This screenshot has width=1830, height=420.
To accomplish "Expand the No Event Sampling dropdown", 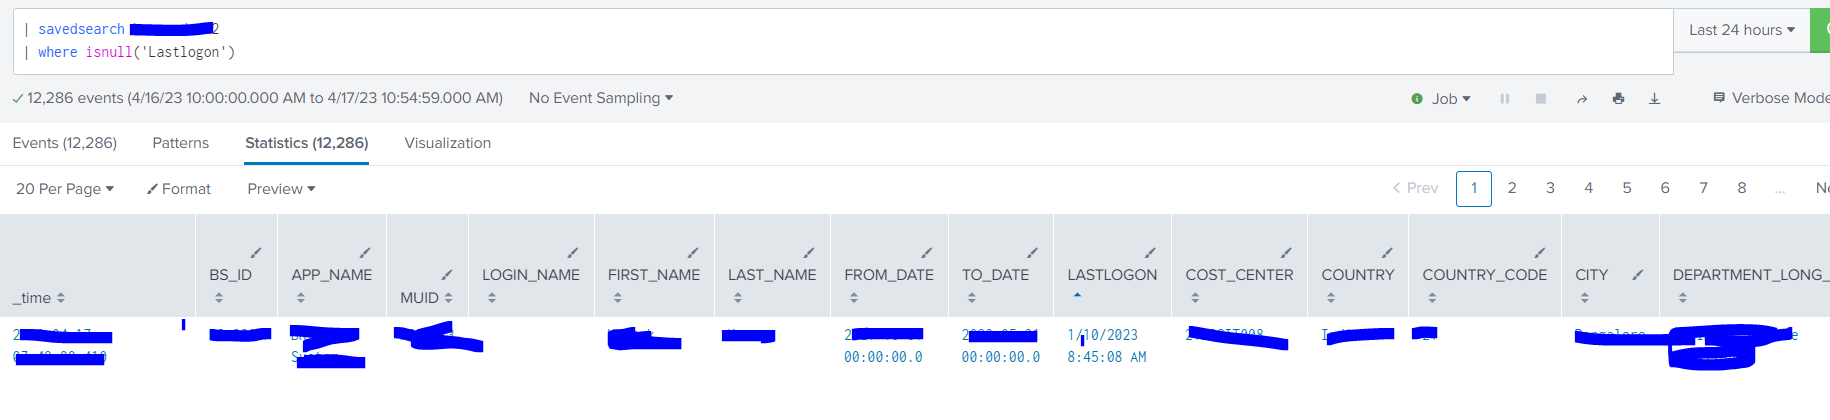I will coord(600,98).
